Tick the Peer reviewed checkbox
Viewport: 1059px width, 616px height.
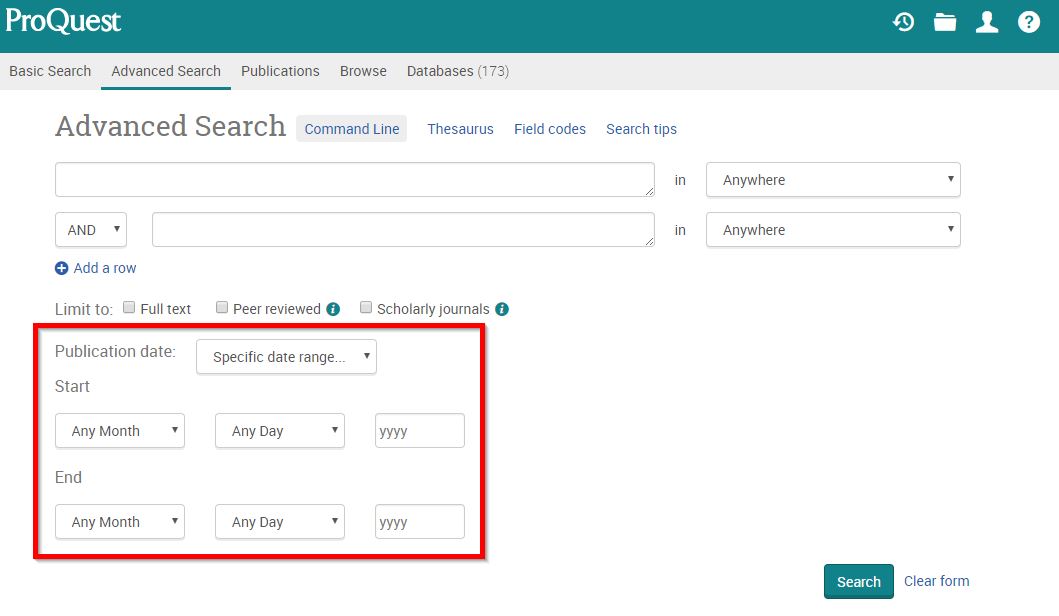(x=222, y=308)
